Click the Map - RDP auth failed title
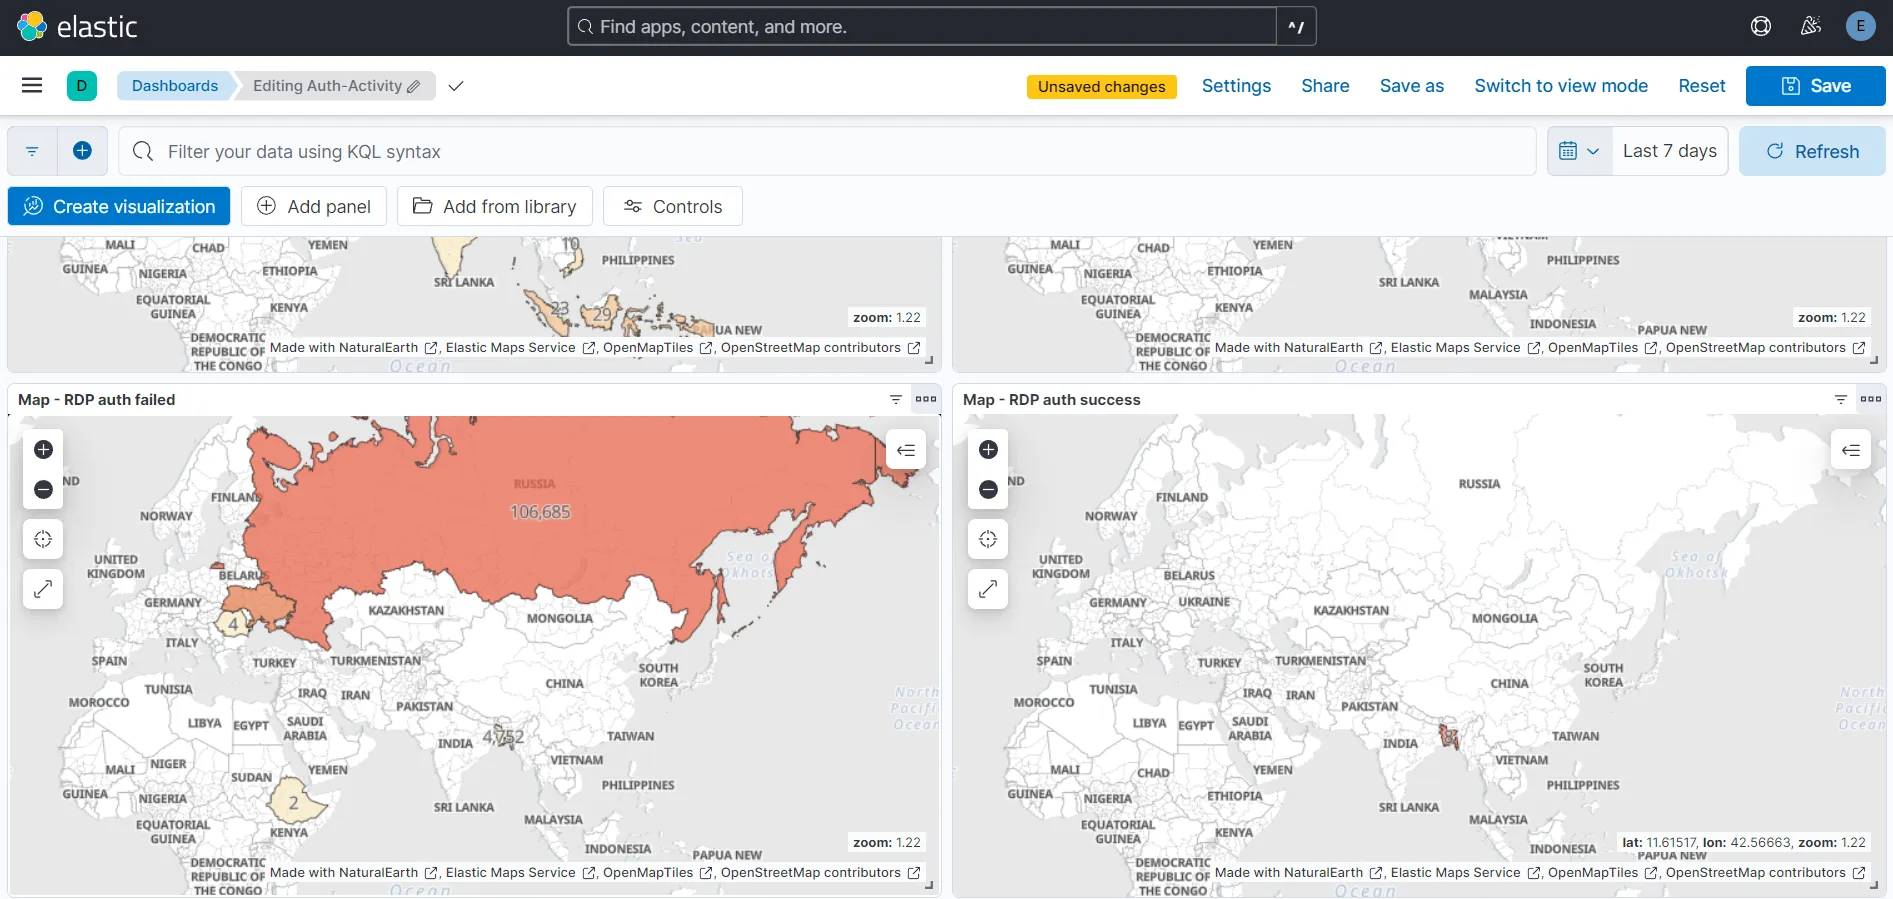Screen dimensions: 1893x899 pos(96,399)
